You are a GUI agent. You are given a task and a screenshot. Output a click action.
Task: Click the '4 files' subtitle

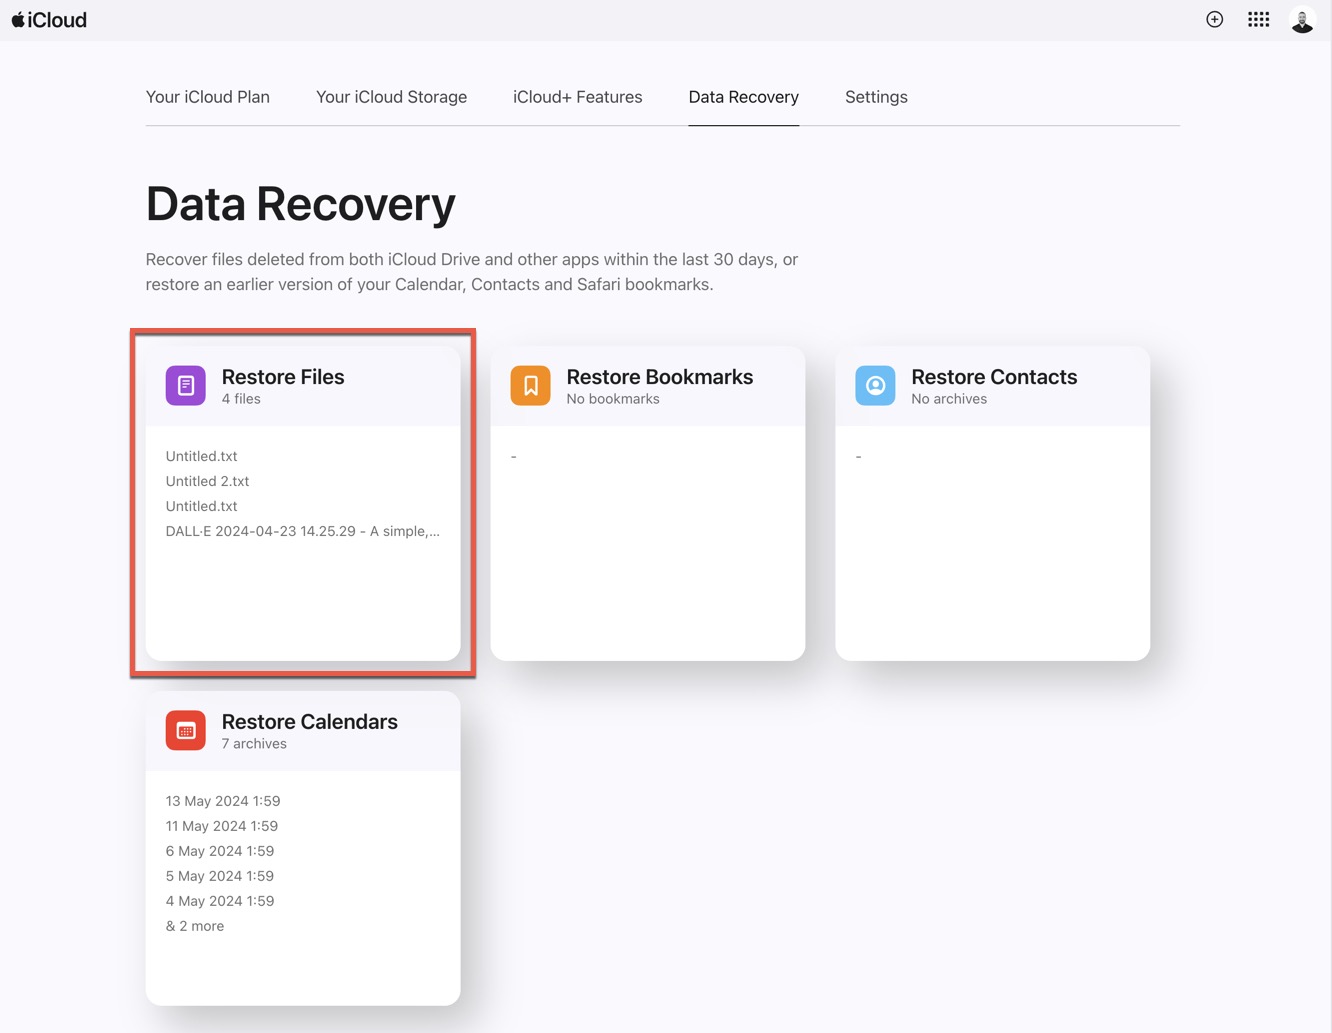[241, 399]
